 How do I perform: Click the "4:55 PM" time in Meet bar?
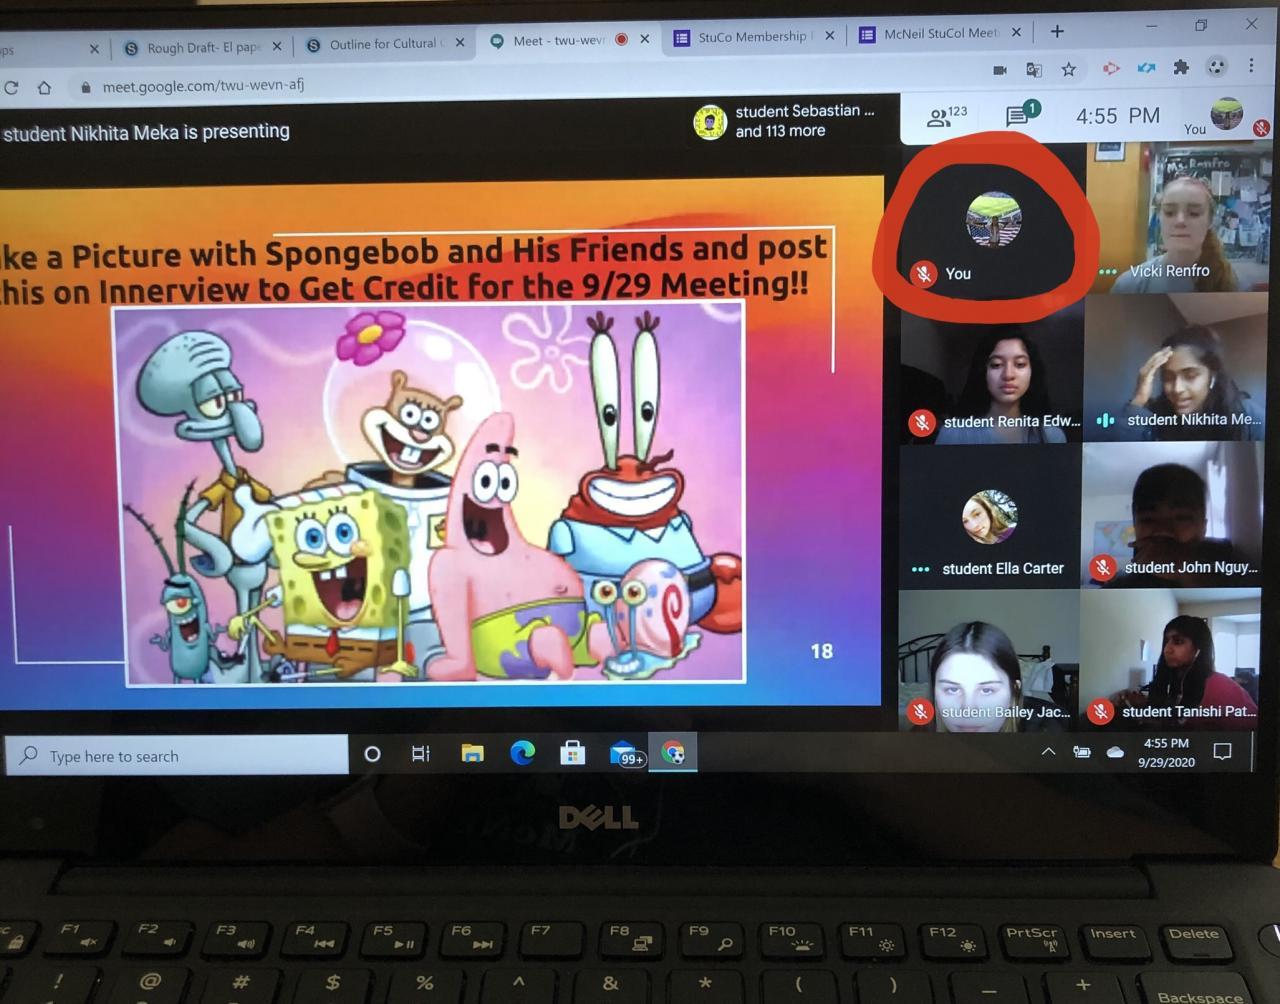(1118, 116)
